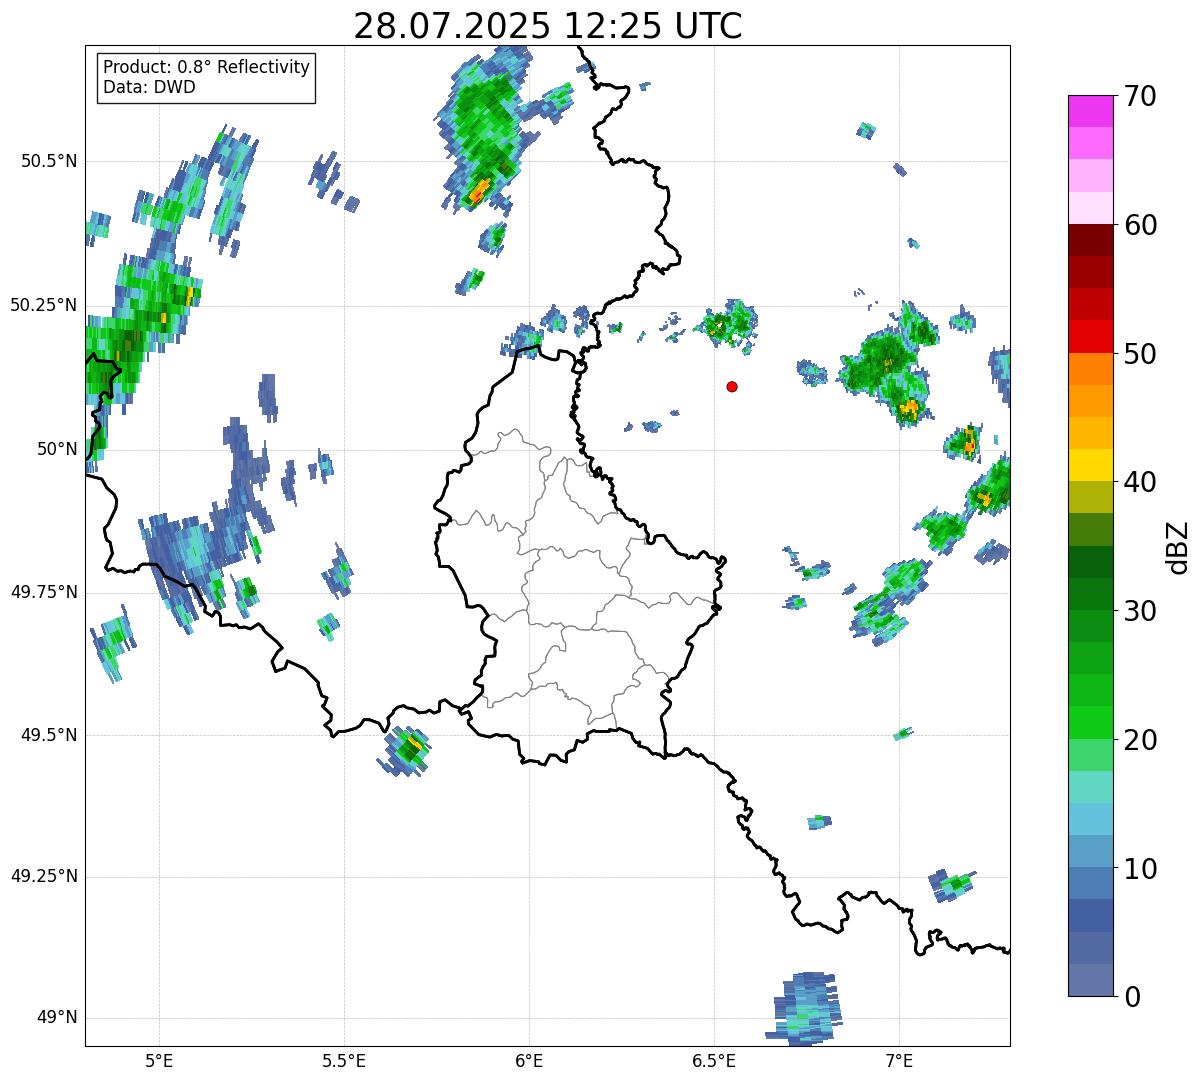Click the red station marker dot
Viewport: 1202px width, 1081px height.
tap(732, 386)
